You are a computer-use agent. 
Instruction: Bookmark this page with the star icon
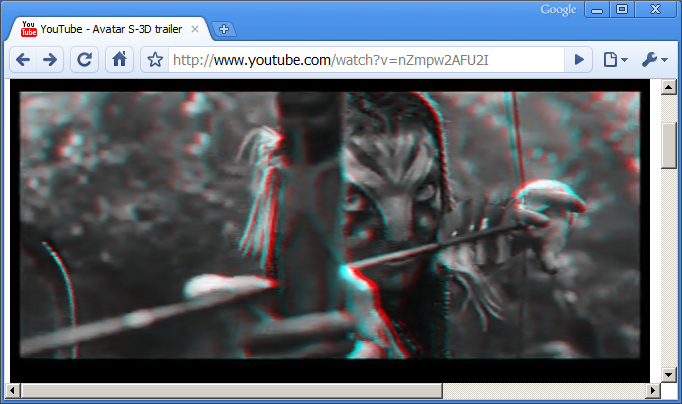pos(155,60)
